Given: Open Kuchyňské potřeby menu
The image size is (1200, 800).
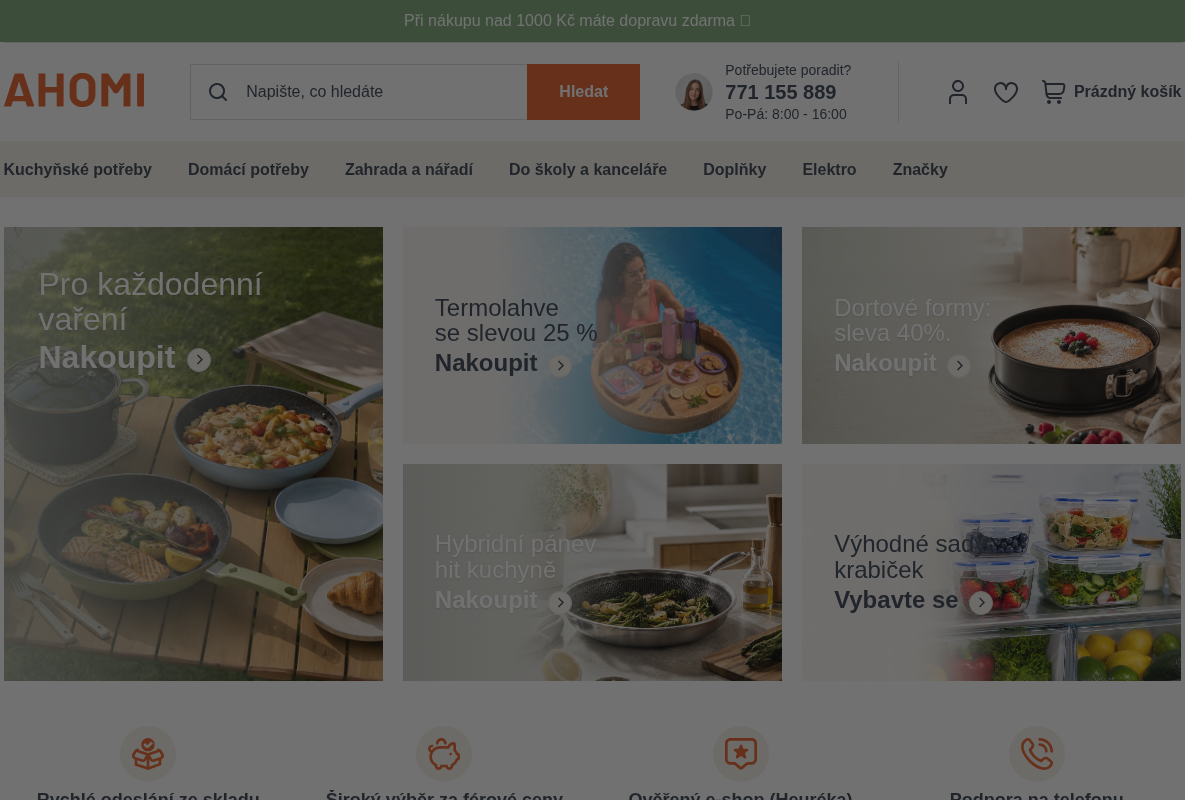Looking at the screenshot, I should click(77, 170).
